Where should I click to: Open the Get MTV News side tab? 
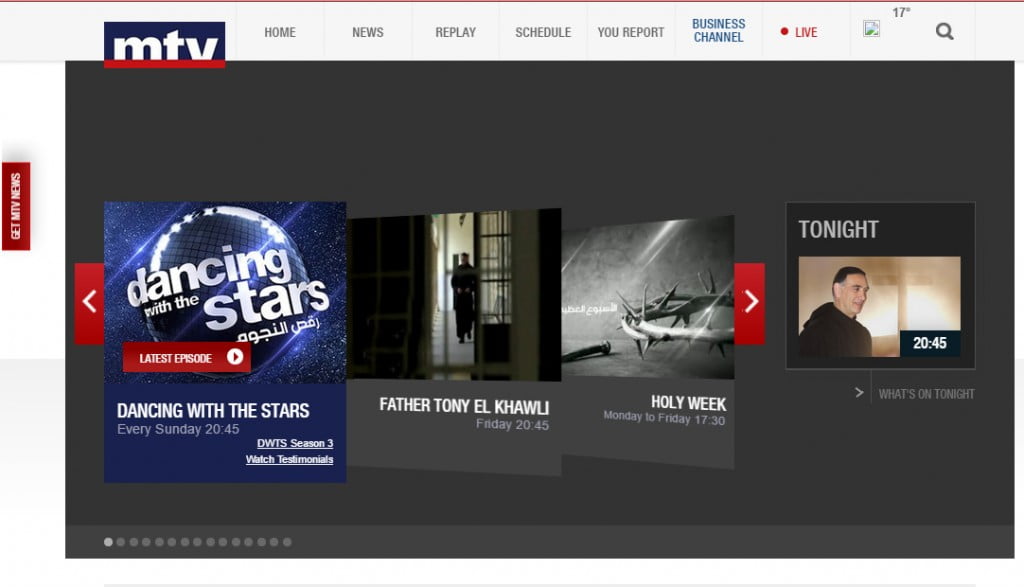16,206
